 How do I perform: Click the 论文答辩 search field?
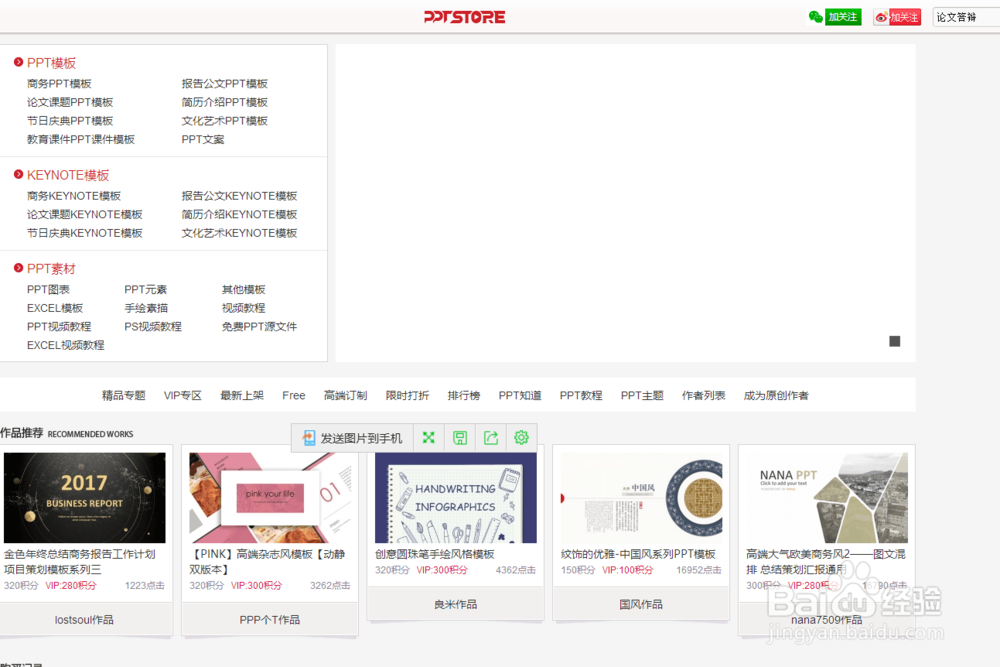[x=966, y=17]
